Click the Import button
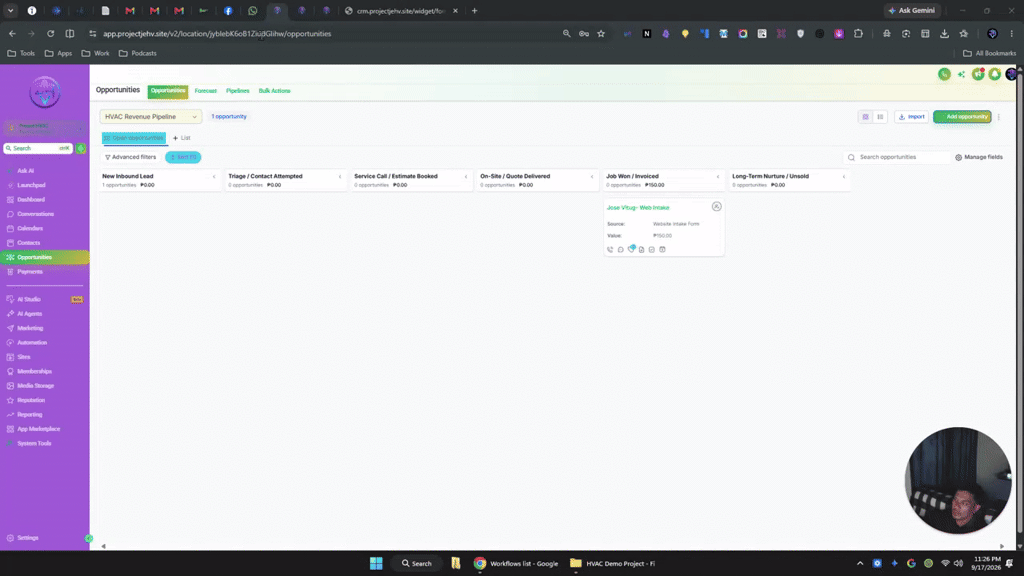This screenshot has width=1024, height=576. pos(912,117)
